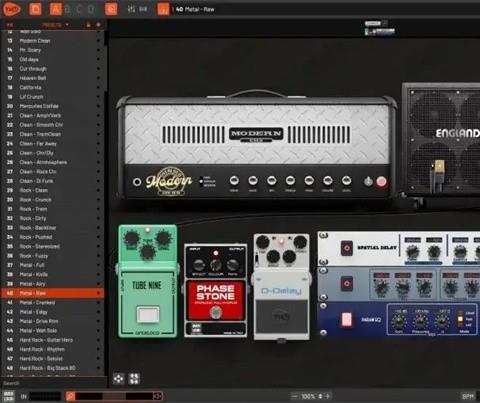Click orange button right of slot D
480x403 pixels.
tap(111, 9)
